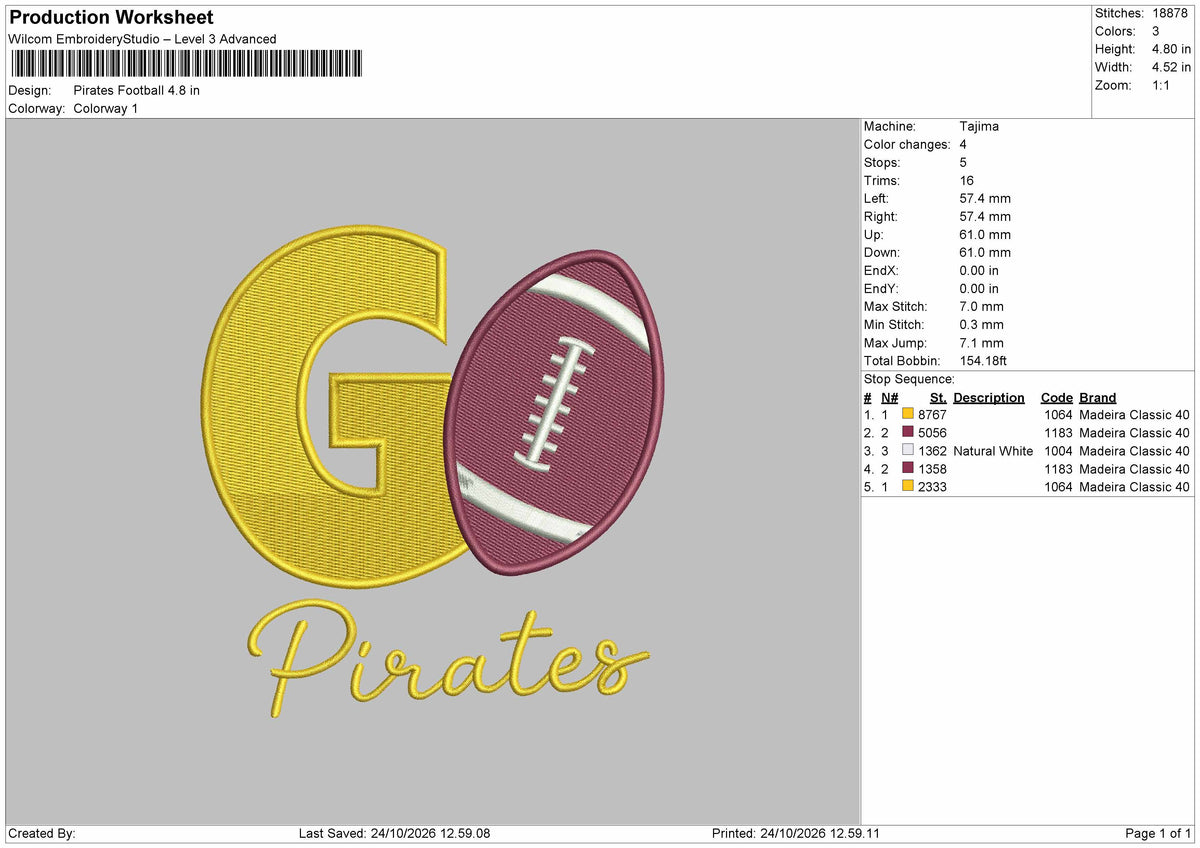Click the maroon swatch in the 1358 stitch row

tap(908, 469)
